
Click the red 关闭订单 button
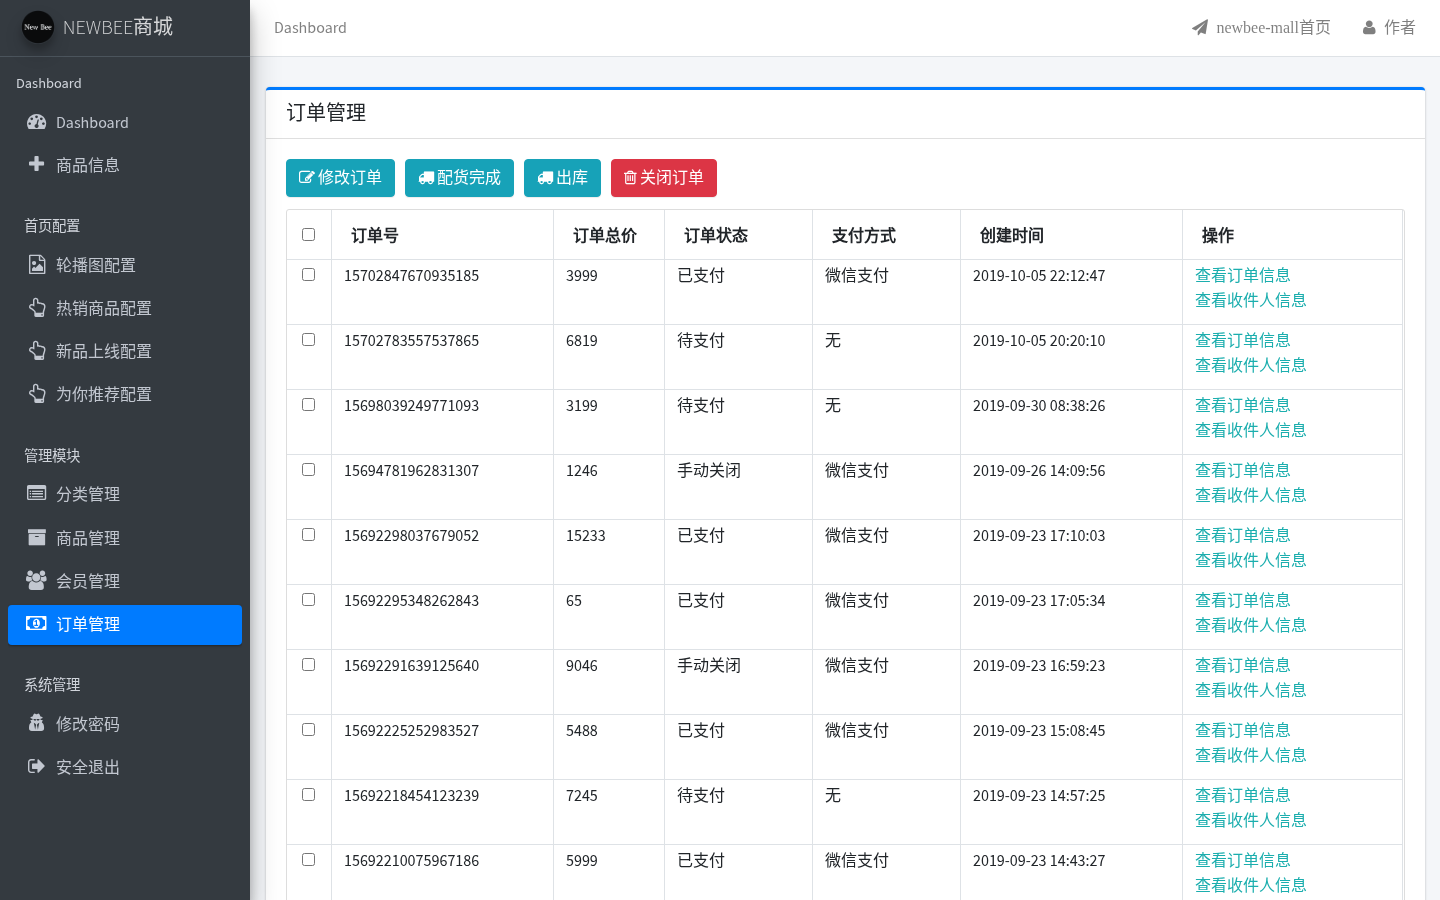(x=664, y=178)
